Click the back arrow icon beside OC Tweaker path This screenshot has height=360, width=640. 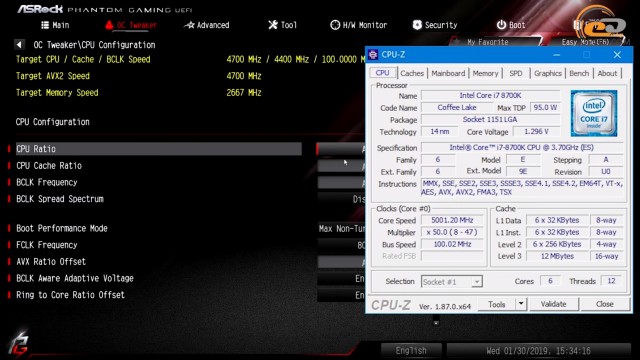[19, 44]
